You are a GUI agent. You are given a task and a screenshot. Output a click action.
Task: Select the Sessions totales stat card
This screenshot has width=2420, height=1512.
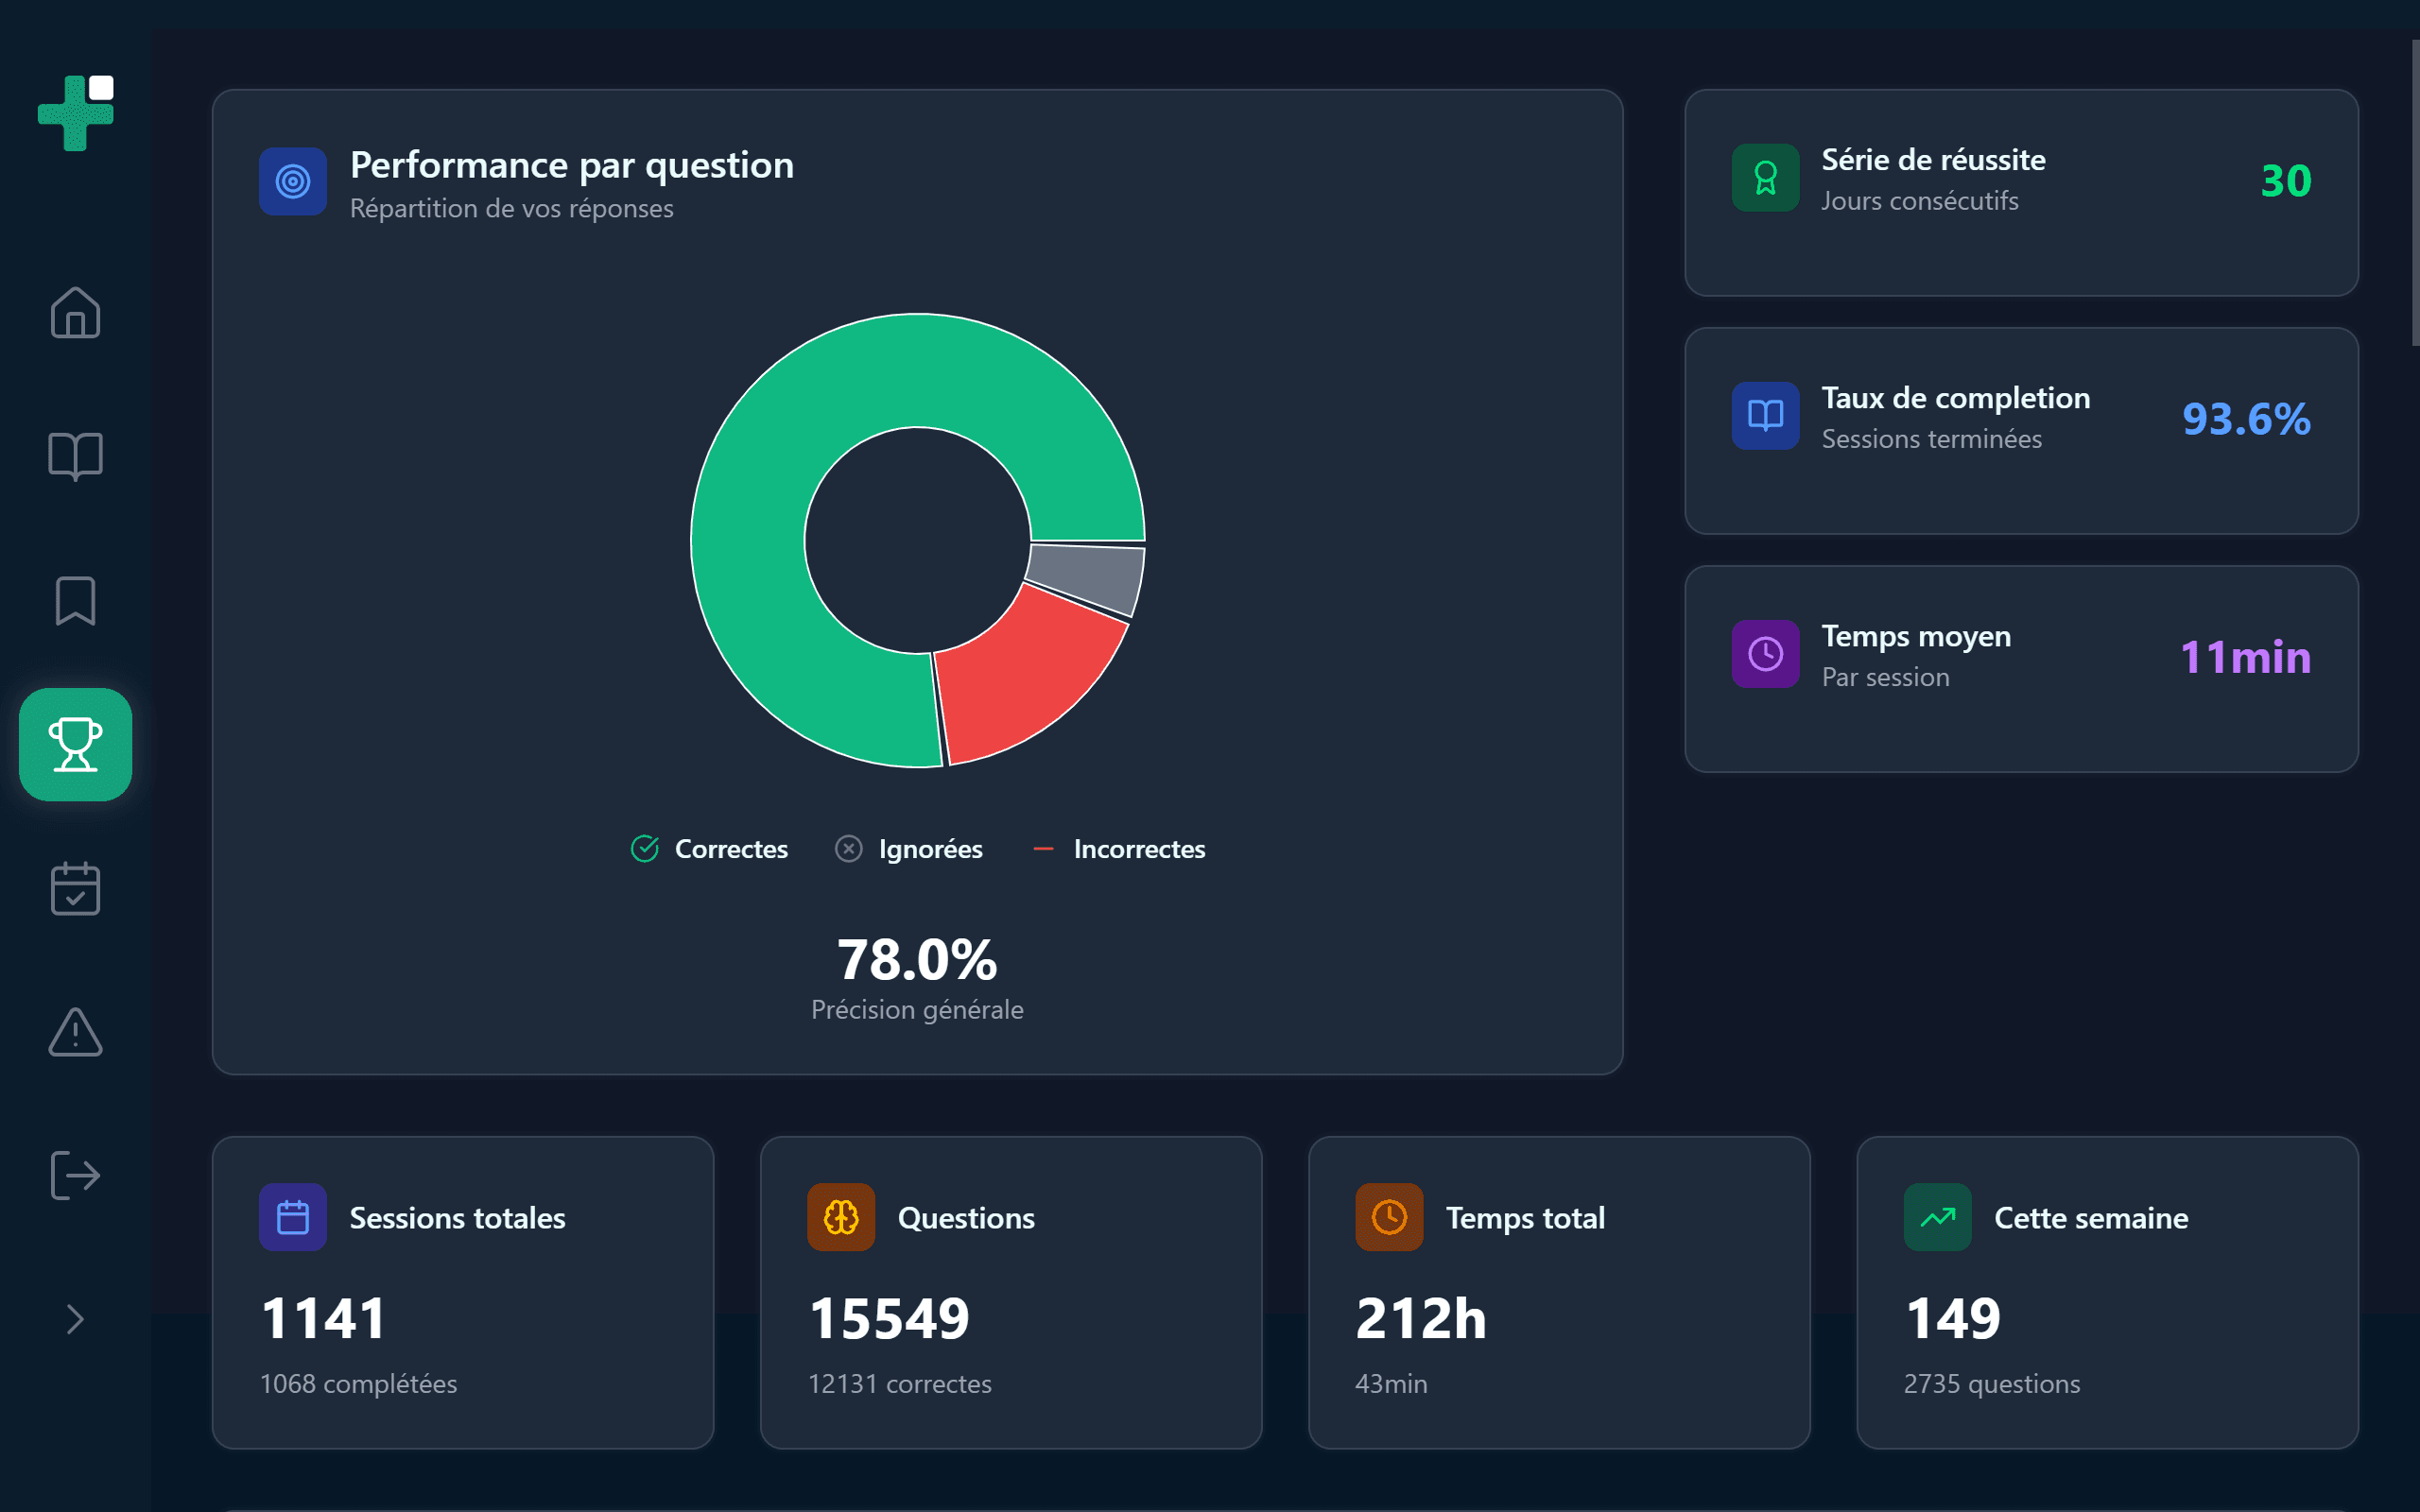tap(463, 1292)
